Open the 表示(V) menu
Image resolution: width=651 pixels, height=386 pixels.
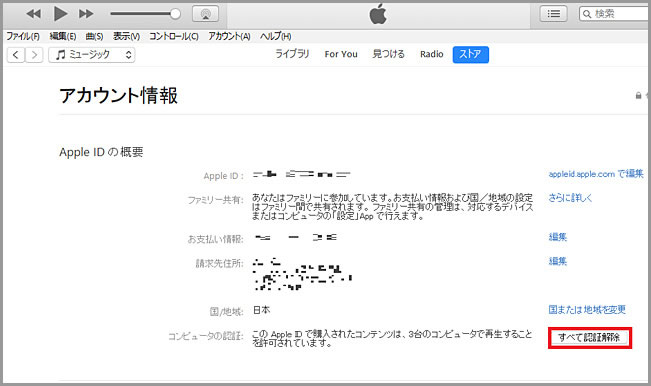click(126, 37)
